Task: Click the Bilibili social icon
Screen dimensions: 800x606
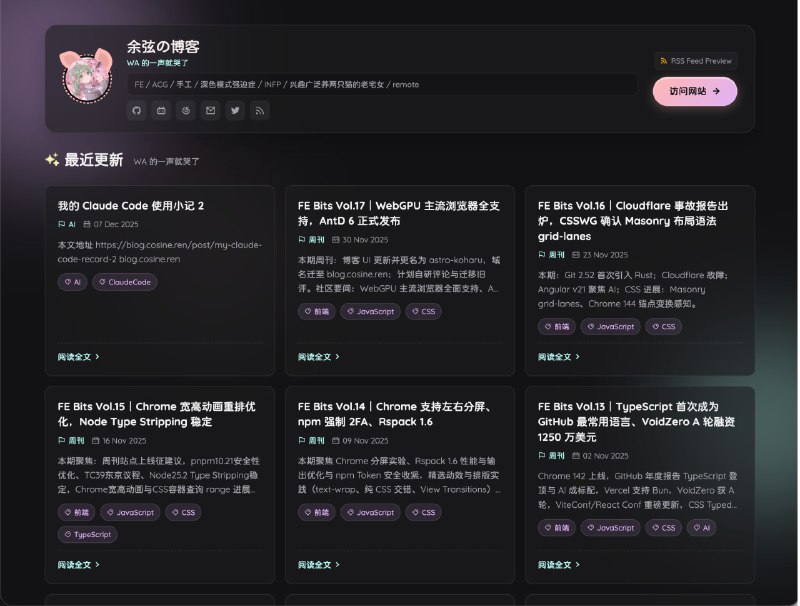Action: (x=161, y=110)
